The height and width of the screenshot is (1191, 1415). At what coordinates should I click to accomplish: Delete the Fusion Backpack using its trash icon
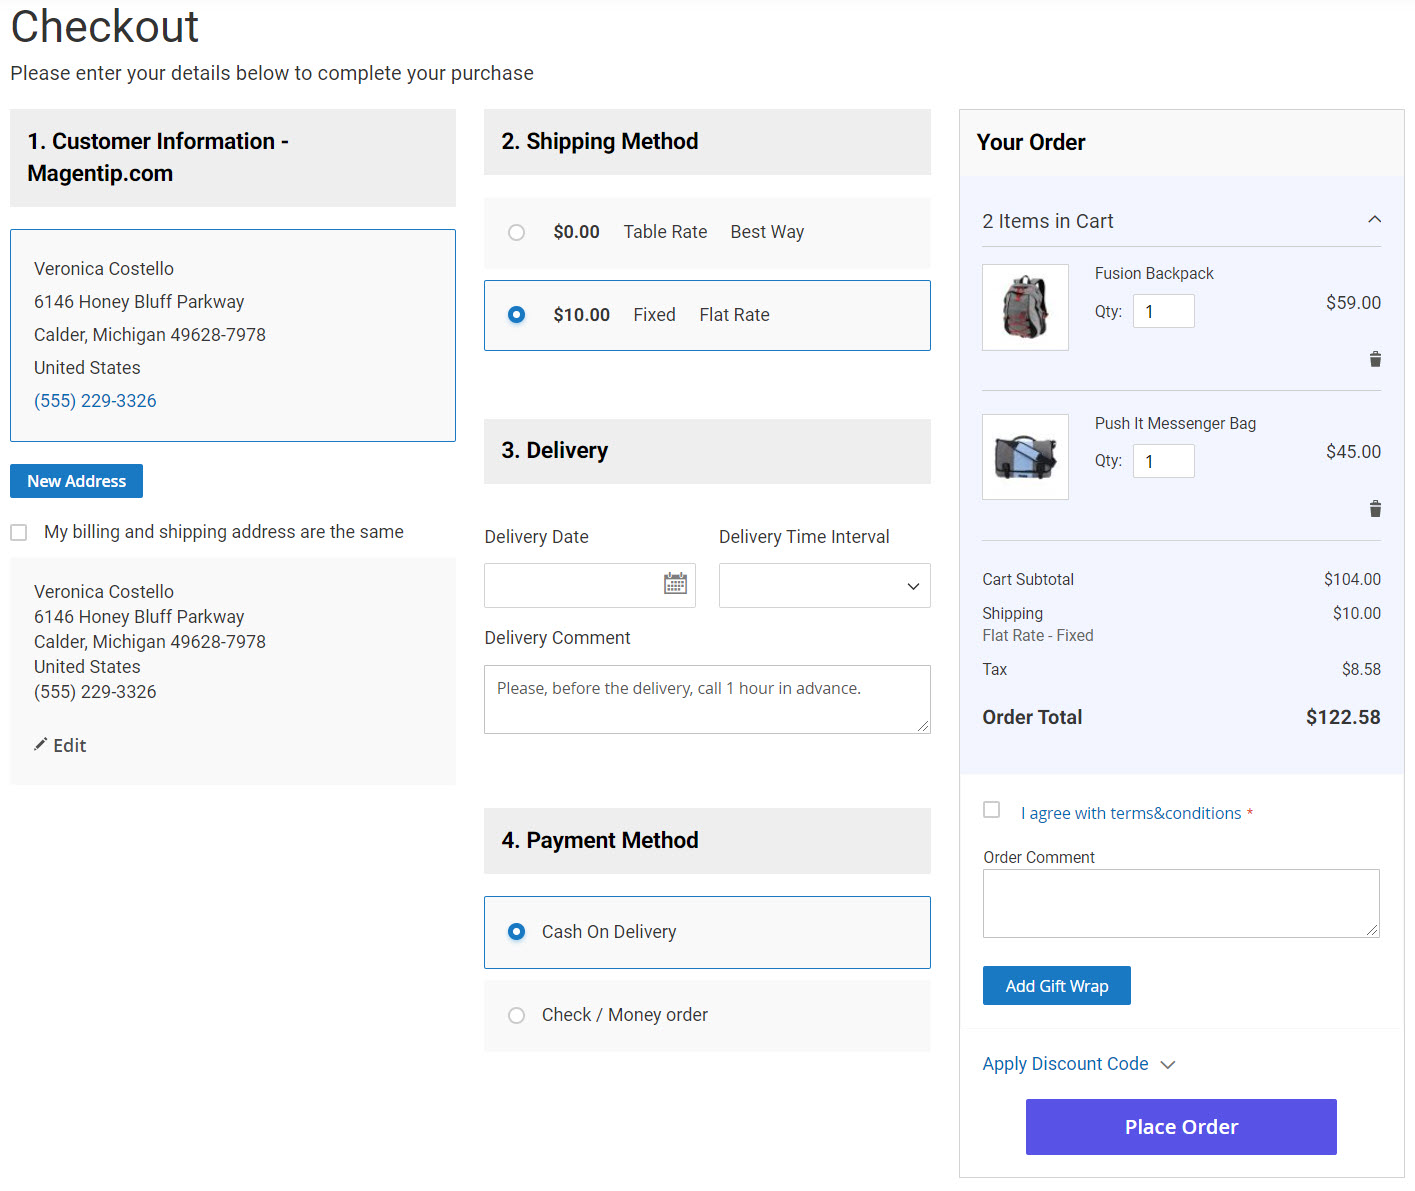coord(1375,358)
